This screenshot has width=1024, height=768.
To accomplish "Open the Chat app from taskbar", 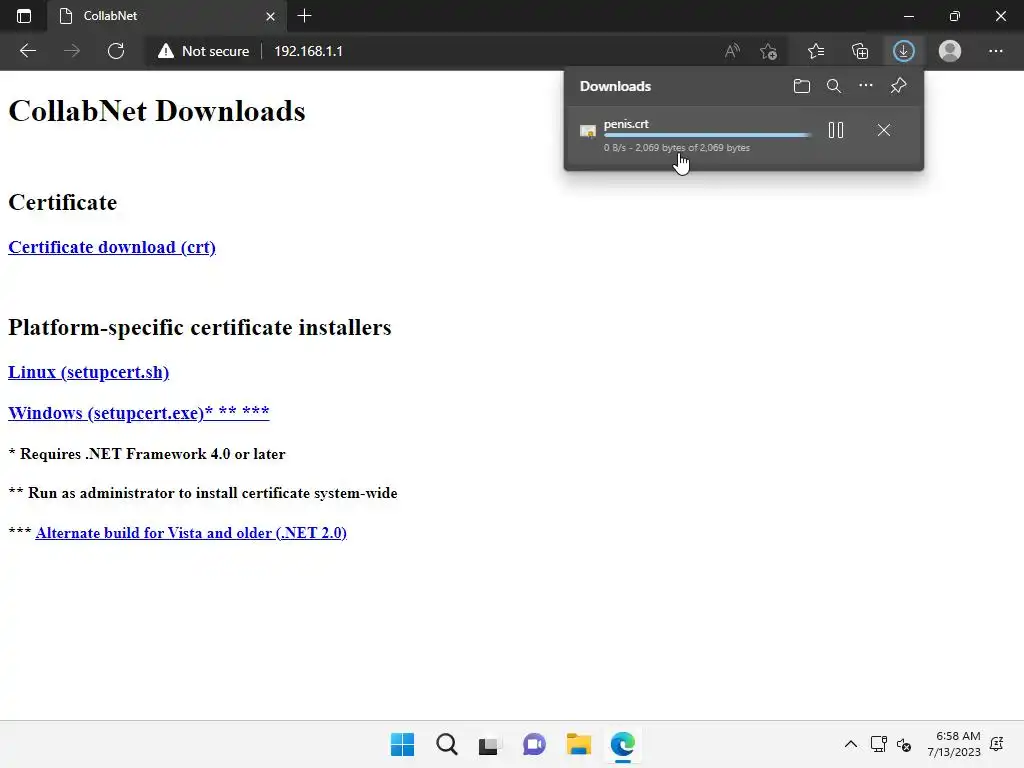I will click(534, 744).
